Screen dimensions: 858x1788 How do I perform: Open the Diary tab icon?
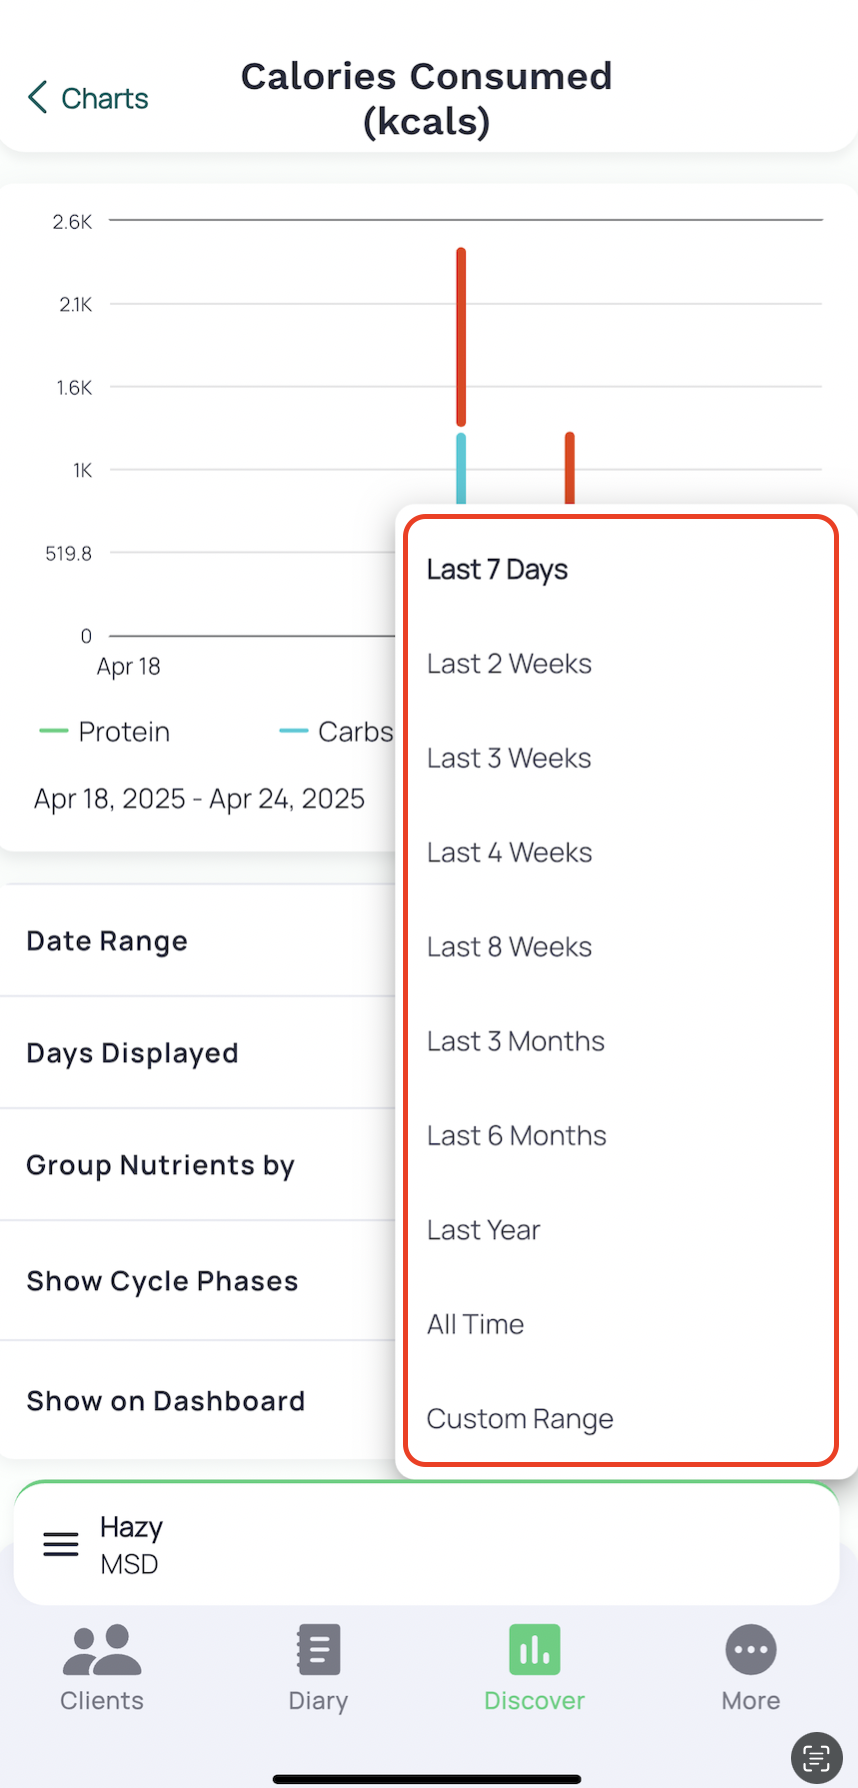pyautogui.click(x=318, y=1650)
